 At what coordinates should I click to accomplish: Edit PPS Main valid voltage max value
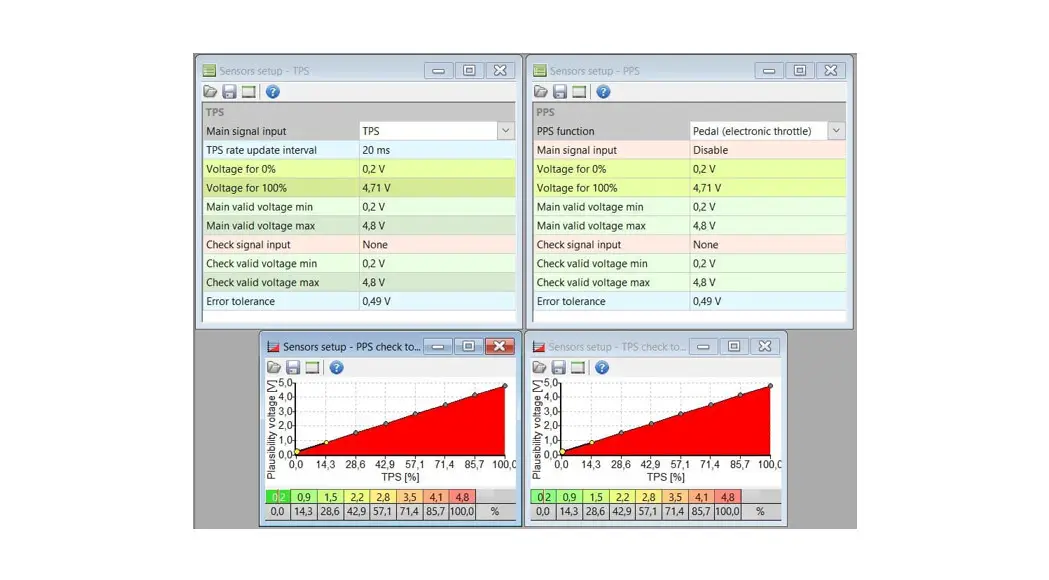pyautogui.click(x=768, y=225)
